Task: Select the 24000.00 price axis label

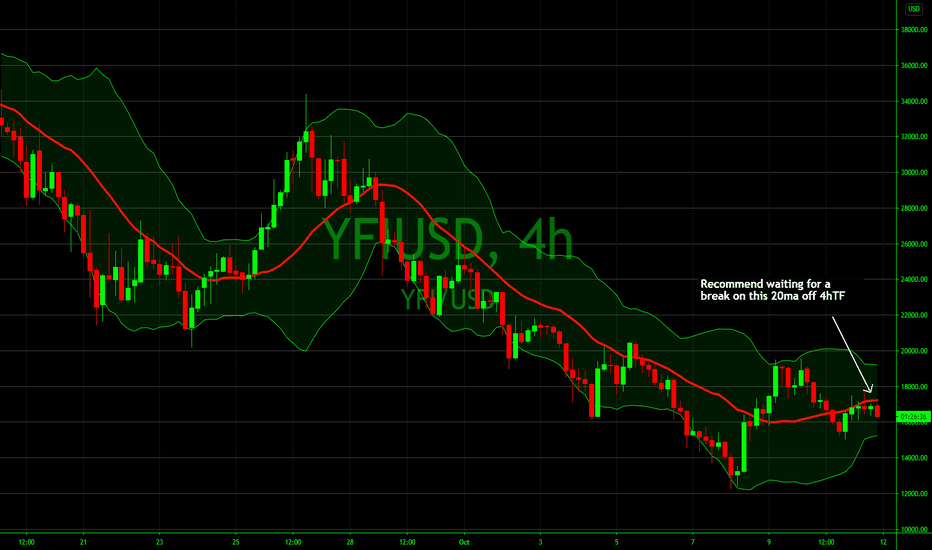Action: pos(914,279)
